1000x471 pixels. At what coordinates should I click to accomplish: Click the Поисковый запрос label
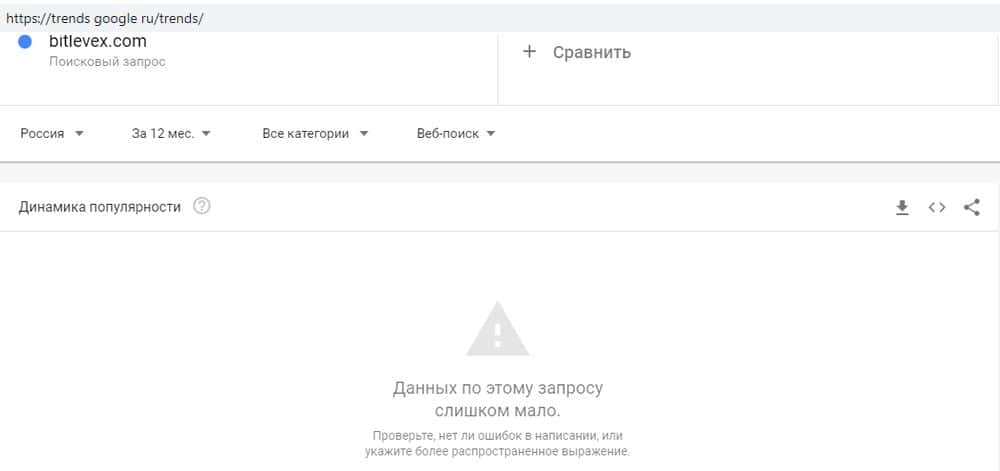(107, 62)
